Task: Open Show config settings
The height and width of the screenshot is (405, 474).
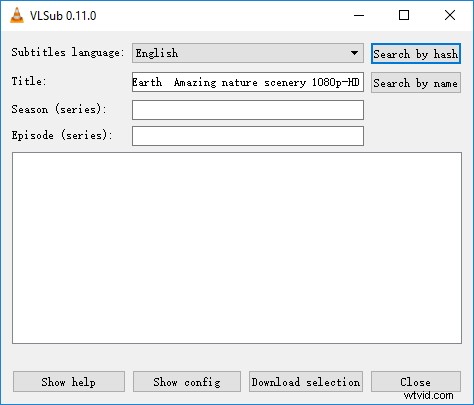Action: tap(187, 382)
